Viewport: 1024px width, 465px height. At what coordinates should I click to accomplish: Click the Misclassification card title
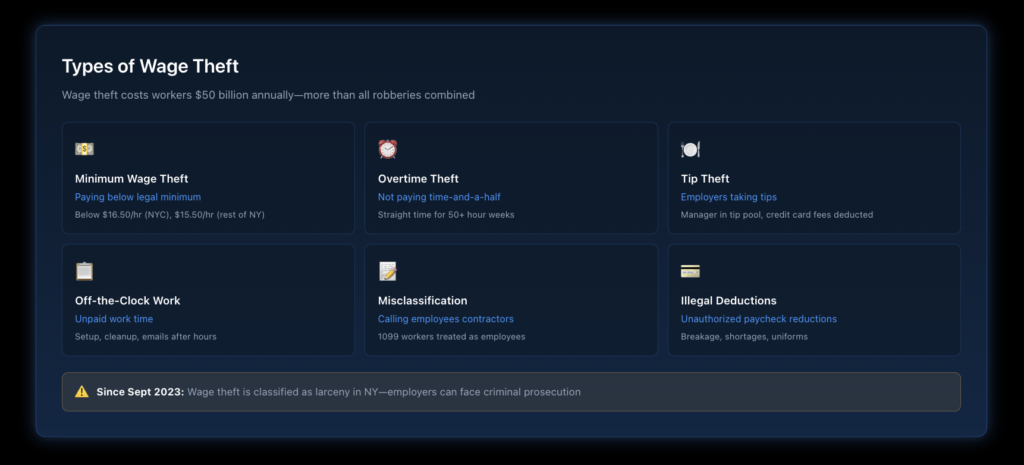(422, 301)
